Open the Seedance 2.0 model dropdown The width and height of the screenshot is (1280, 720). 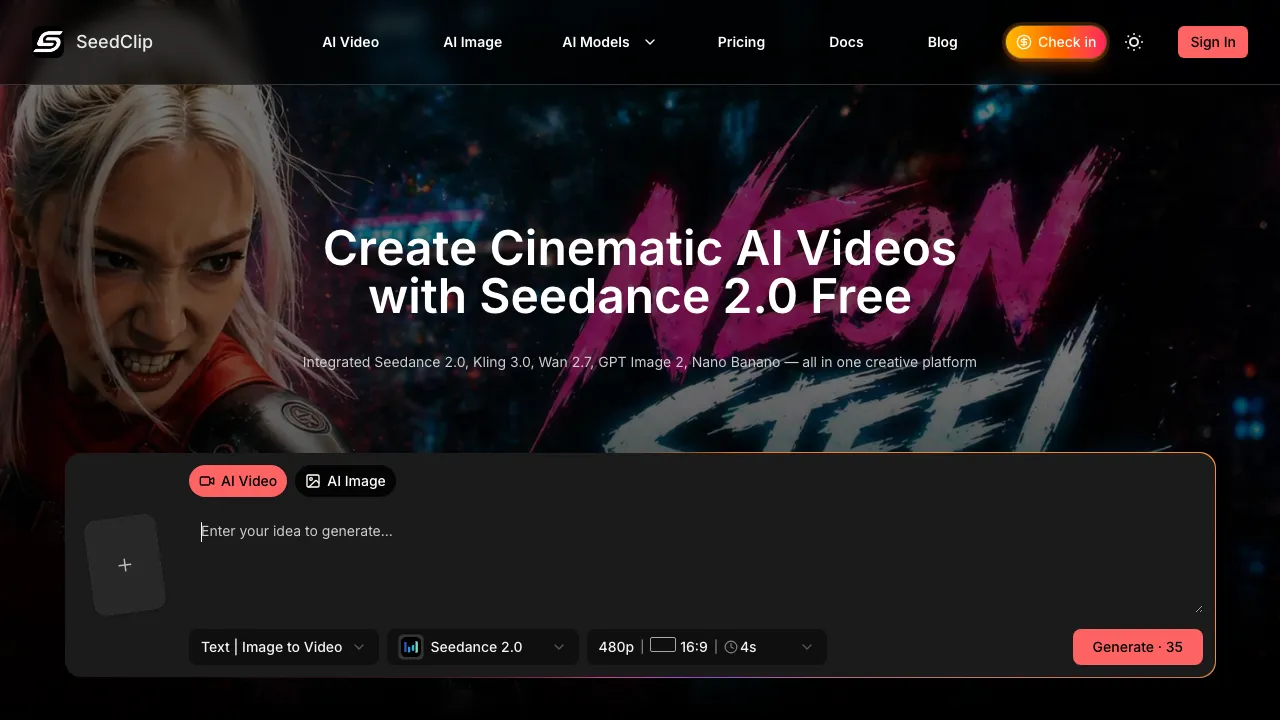click(x=483, y=647)
